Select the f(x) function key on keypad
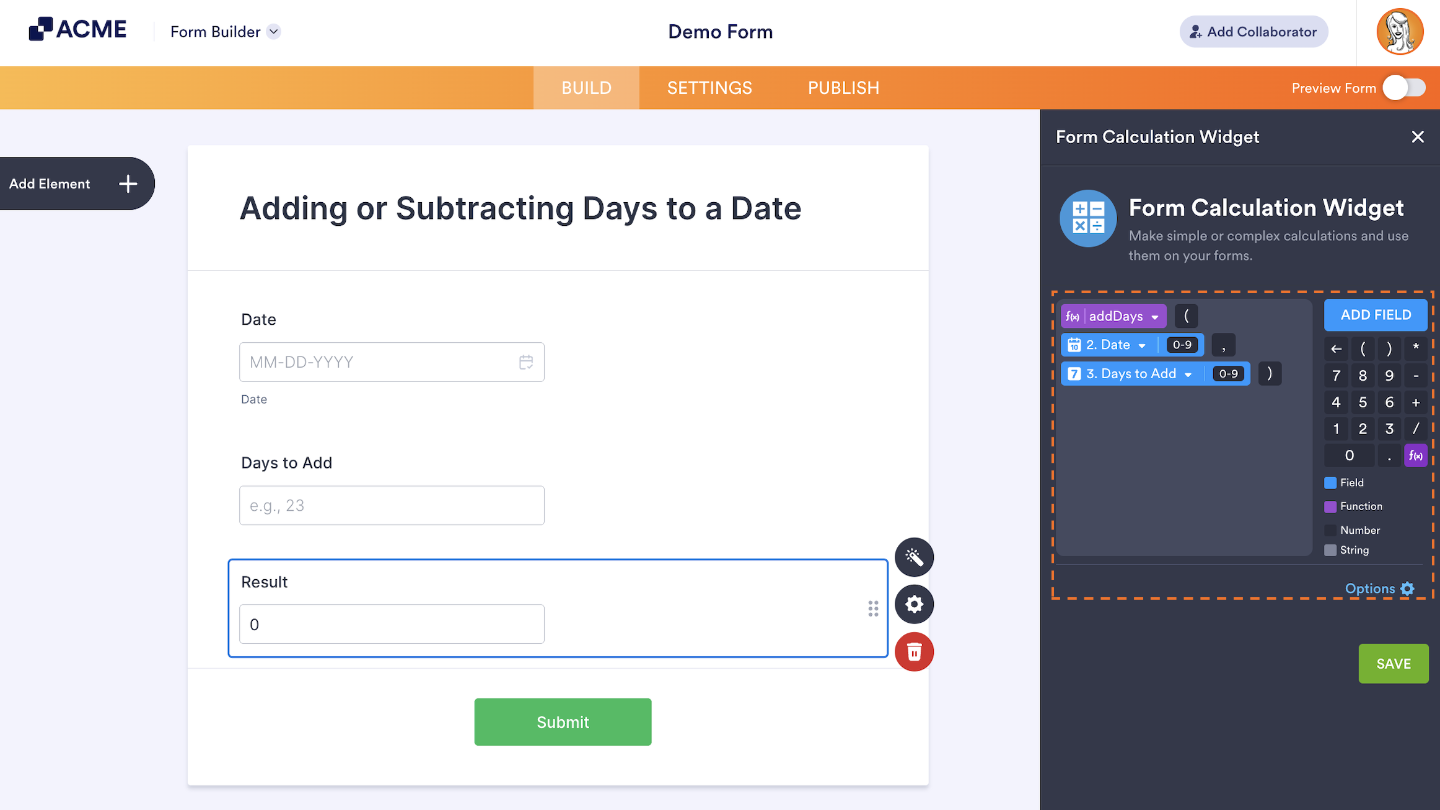Viewport: 1440px width, 810px height. [x=1415, y=455]
